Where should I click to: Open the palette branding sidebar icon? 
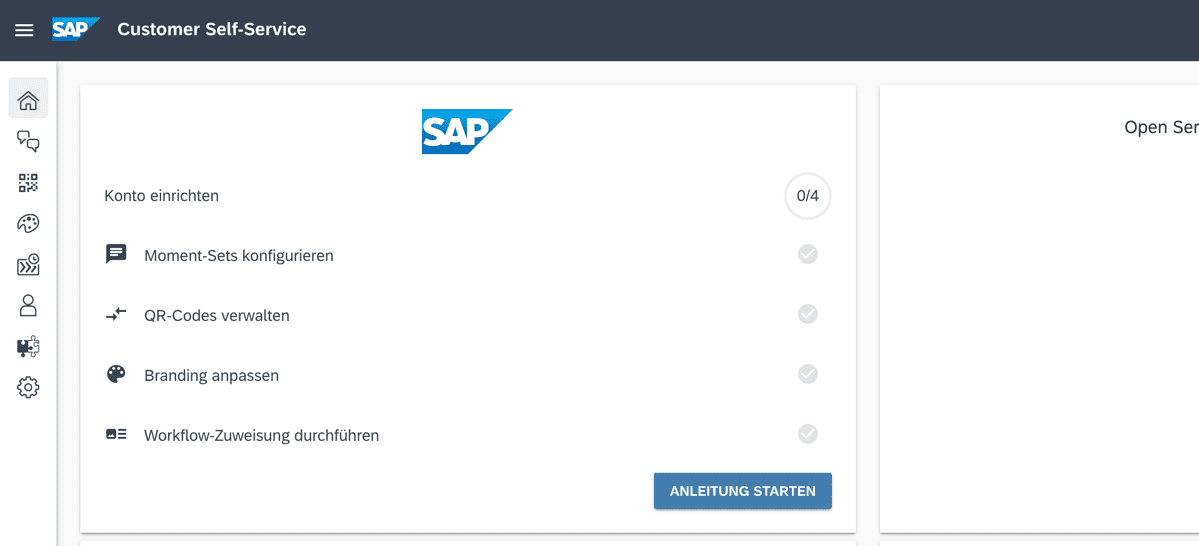28,224
